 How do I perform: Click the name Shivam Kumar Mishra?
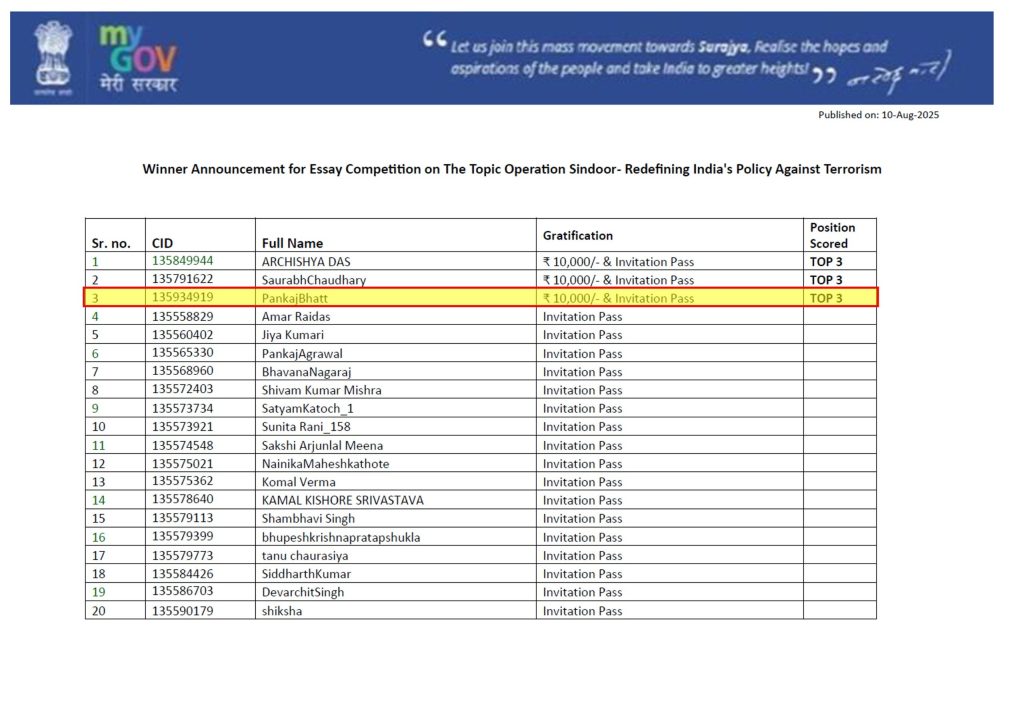point(321,390)
